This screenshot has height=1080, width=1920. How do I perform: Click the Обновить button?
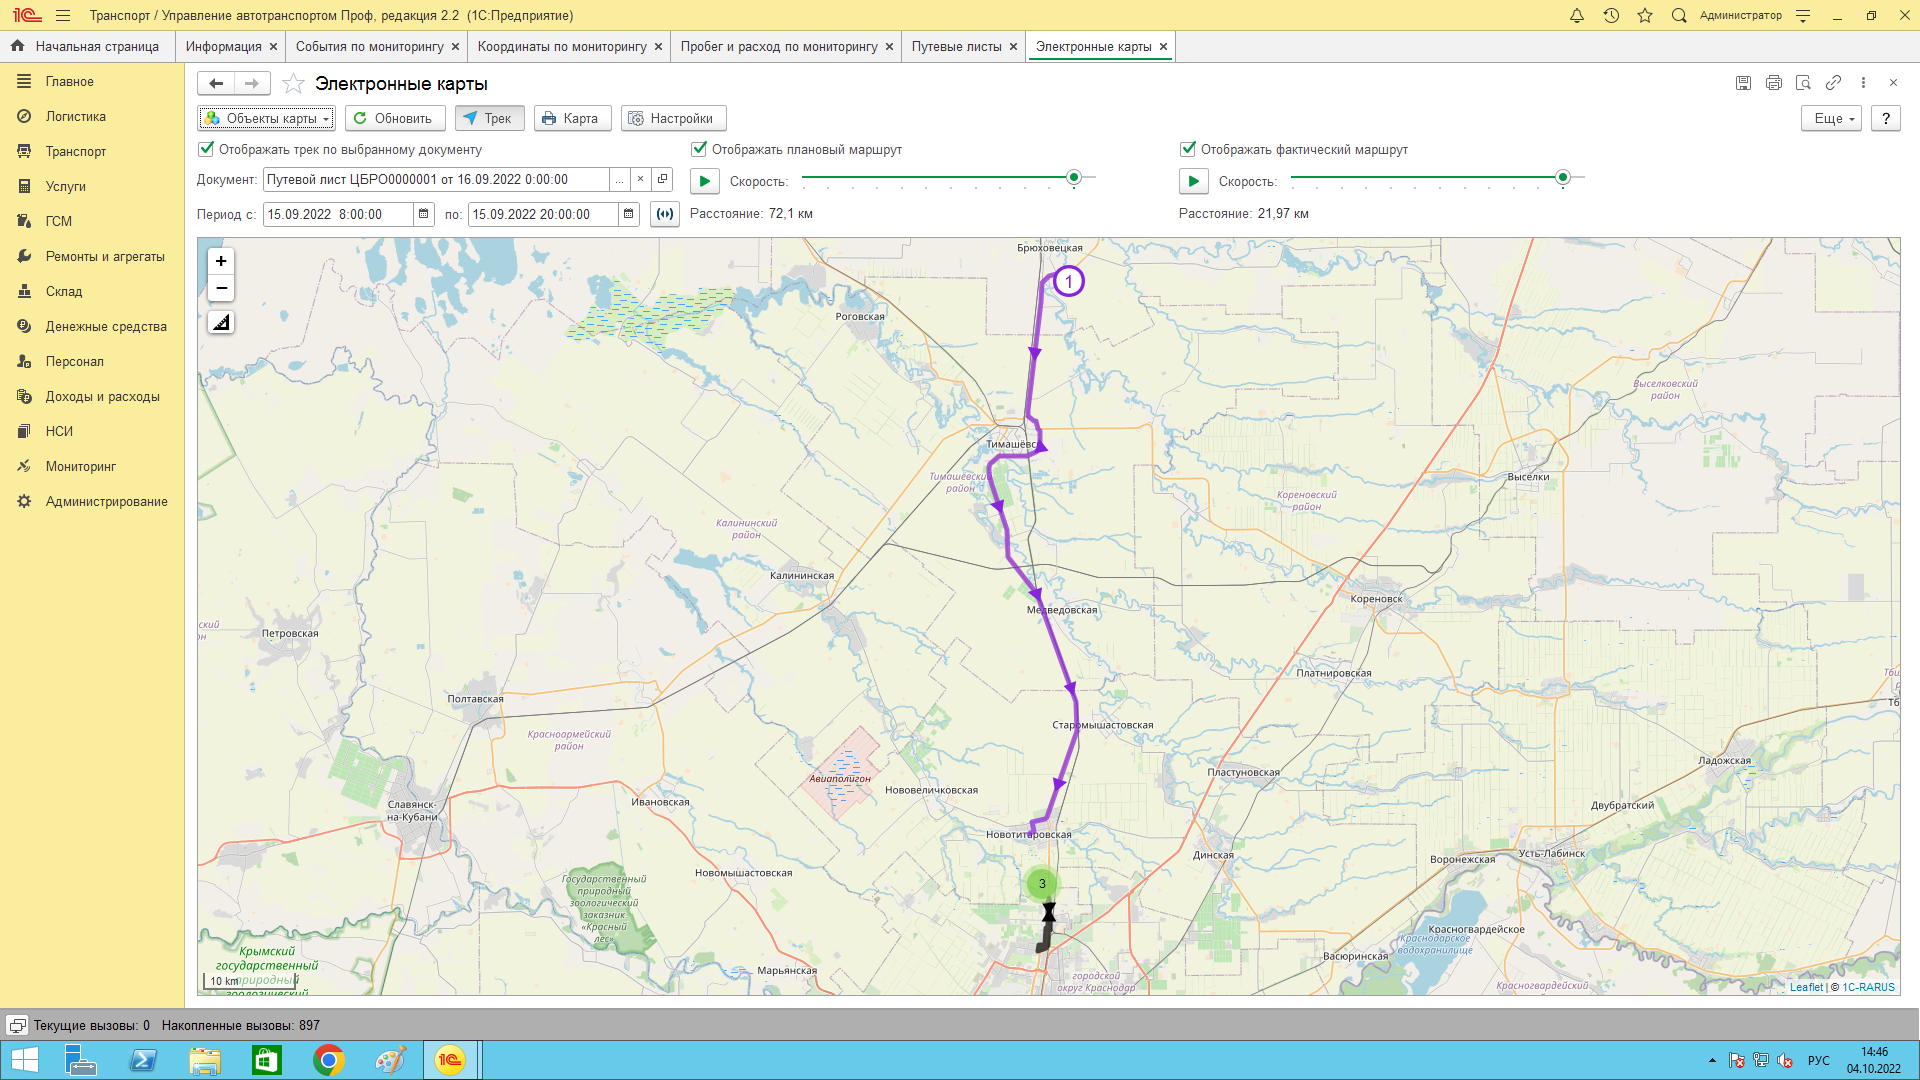click(x=393, y=118)
